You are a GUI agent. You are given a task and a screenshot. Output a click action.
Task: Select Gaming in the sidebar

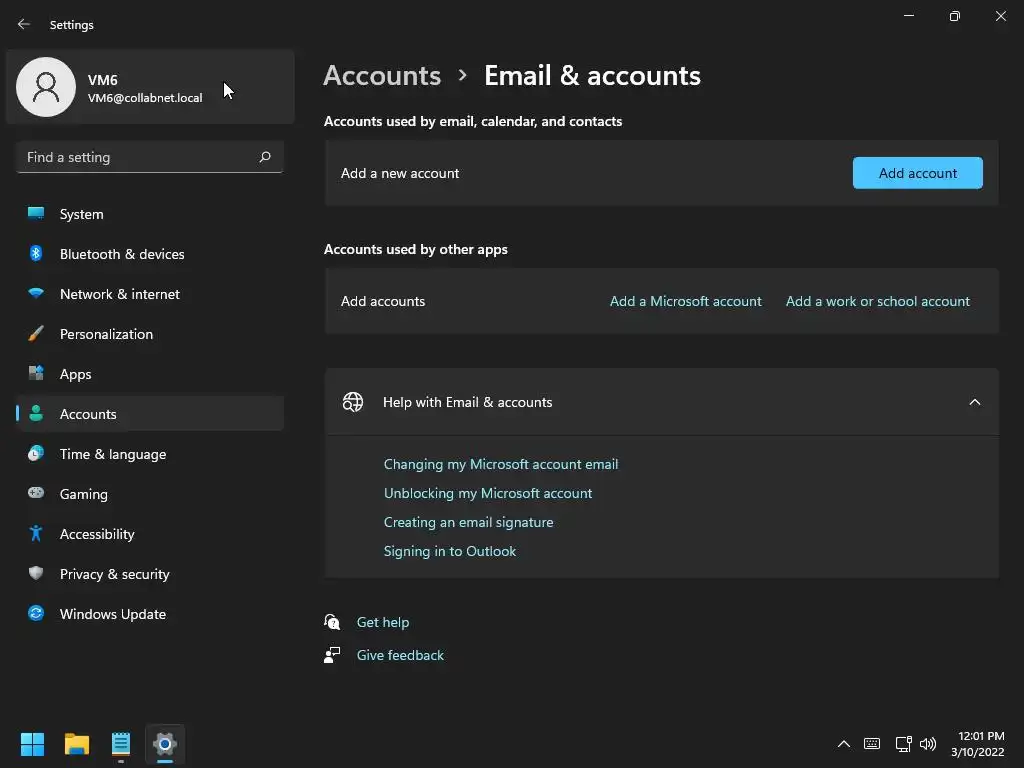click(150, 494)
